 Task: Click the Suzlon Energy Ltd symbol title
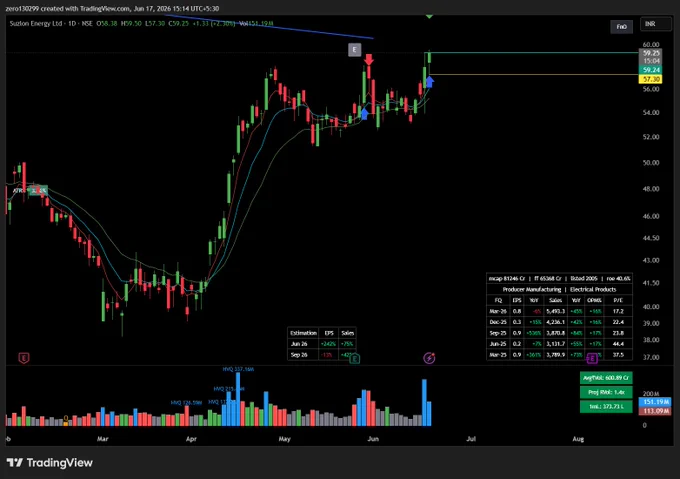[x=36, y=23]
